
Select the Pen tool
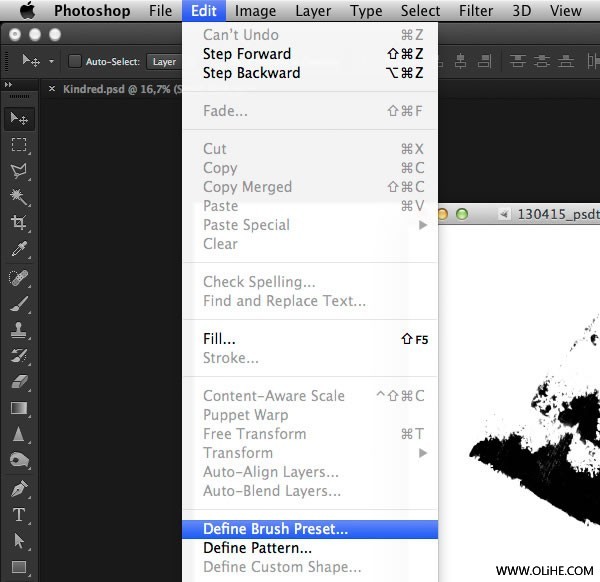[x=19, y=489]
